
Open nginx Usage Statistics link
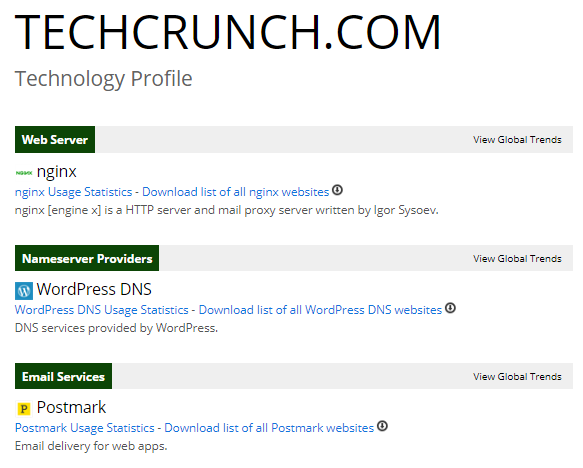(73, 192)
